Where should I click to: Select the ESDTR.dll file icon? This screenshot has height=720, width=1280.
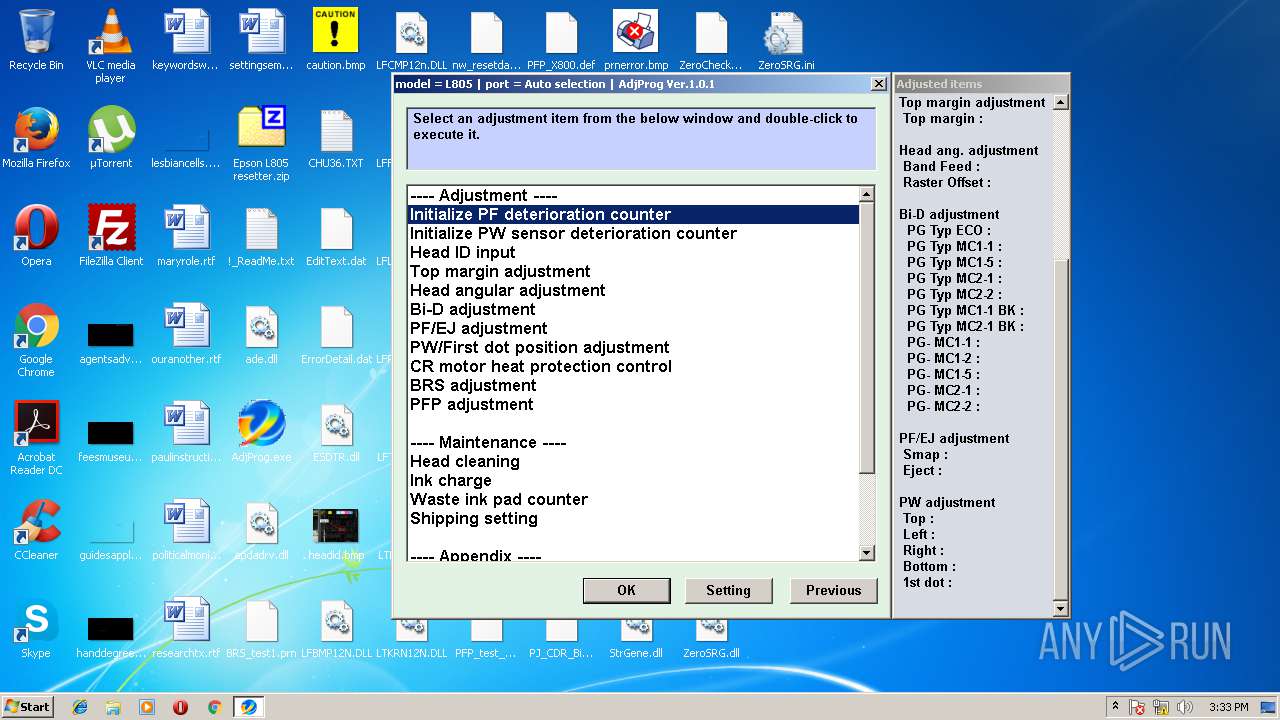click(336, 432)
